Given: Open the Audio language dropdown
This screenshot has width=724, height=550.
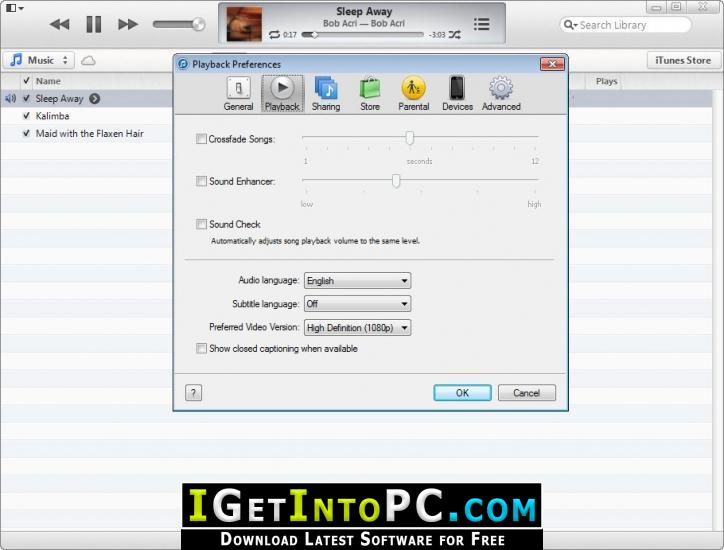Looking at the screenshot, I should (357, 280).
